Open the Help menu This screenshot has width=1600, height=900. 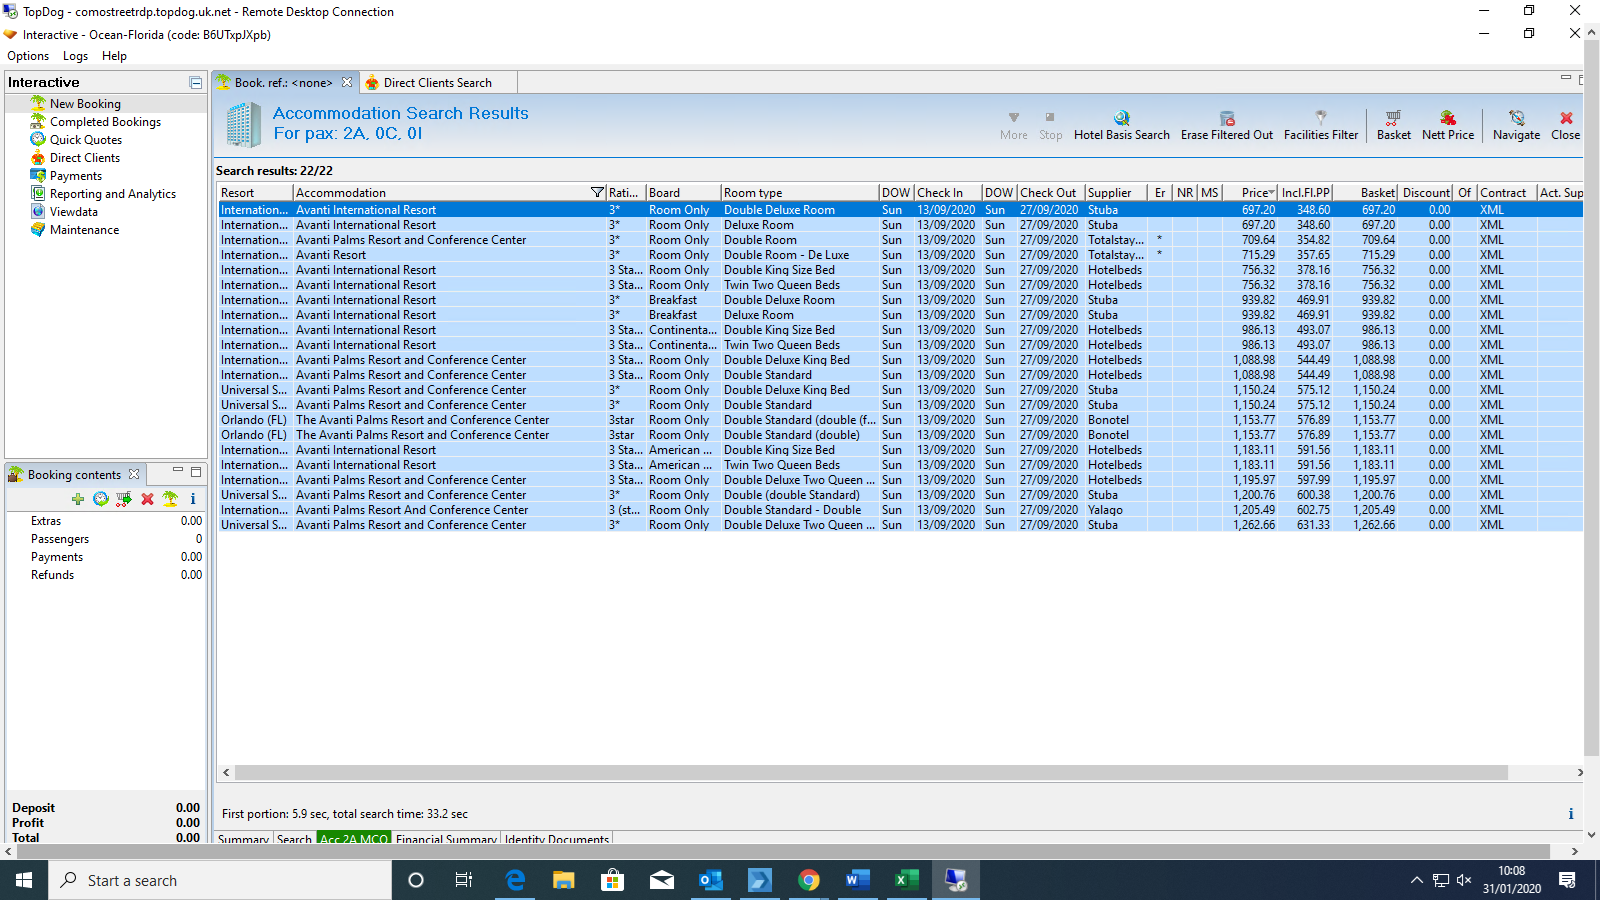click(114, 56)
